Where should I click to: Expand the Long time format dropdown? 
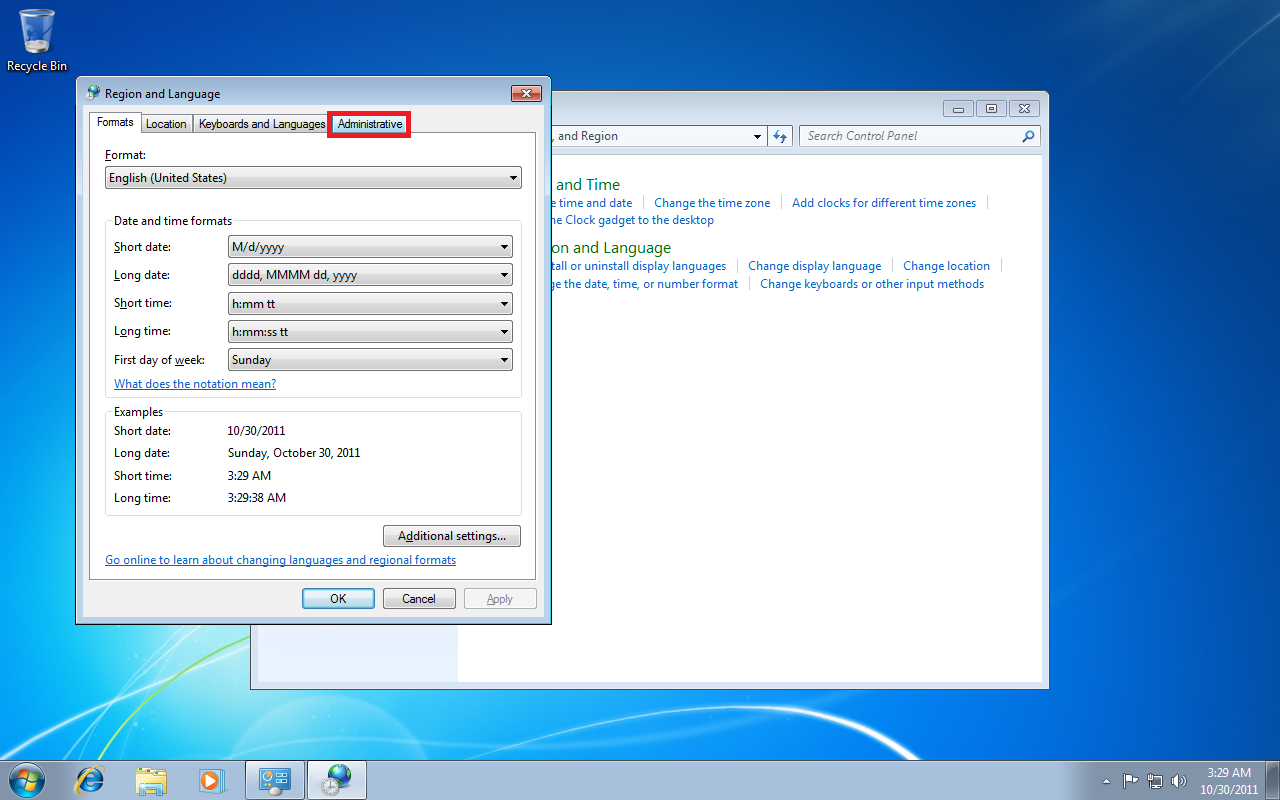[x=370, y=331]
